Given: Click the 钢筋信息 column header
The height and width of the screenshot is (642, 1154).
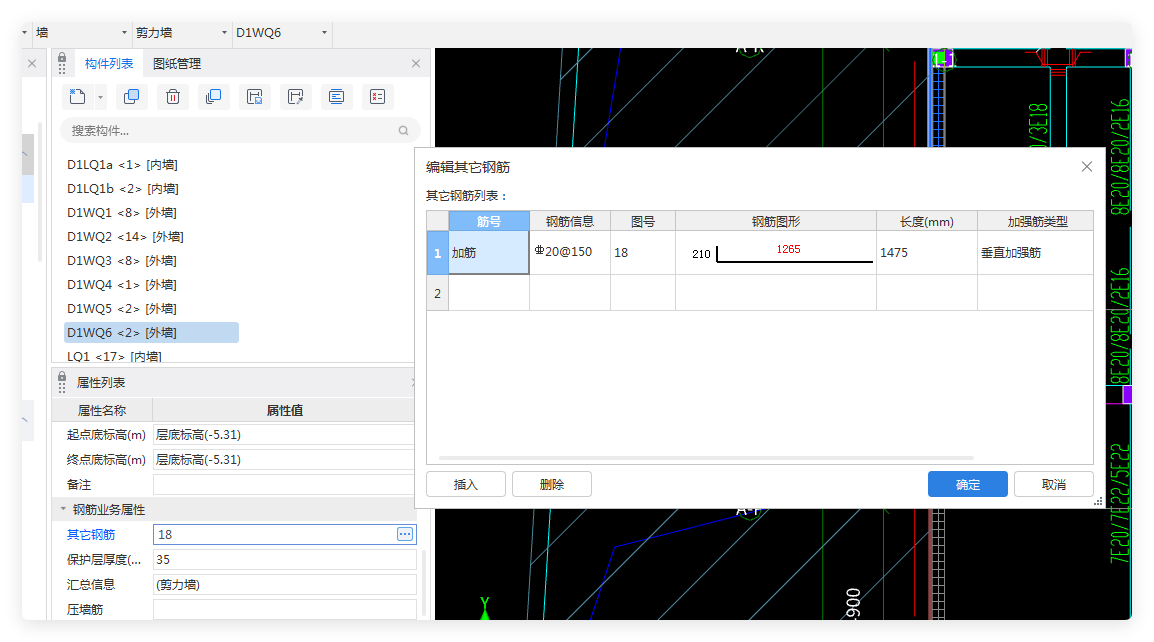Looking at the screenshot, I should click(570, 221).
